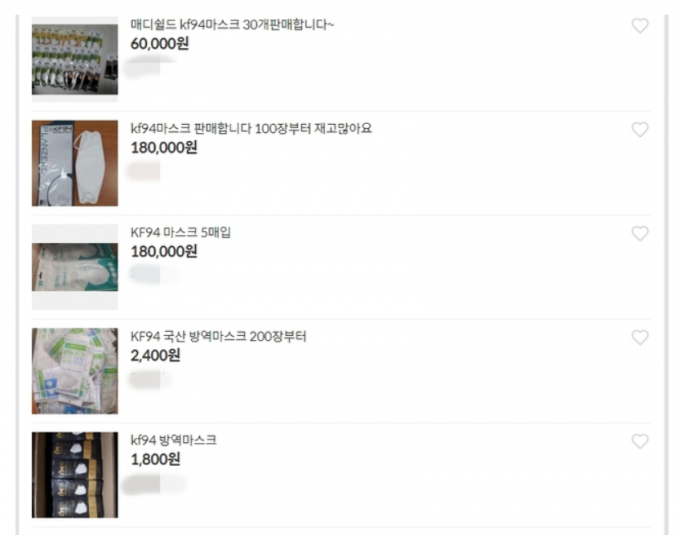Open the 5매입 mask package thumbnail
The width and height of the screenshot is (680, 535).
pos(75,267)
